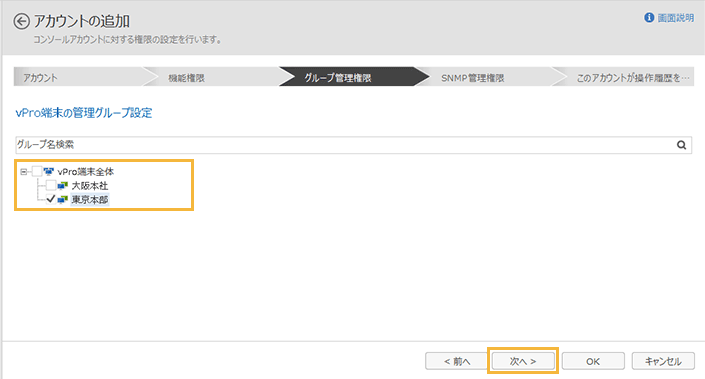The width and height of the screenshot is (705, 379).
Task: Focus the グループ名検索 search field
Action: (x=345, y=145)
